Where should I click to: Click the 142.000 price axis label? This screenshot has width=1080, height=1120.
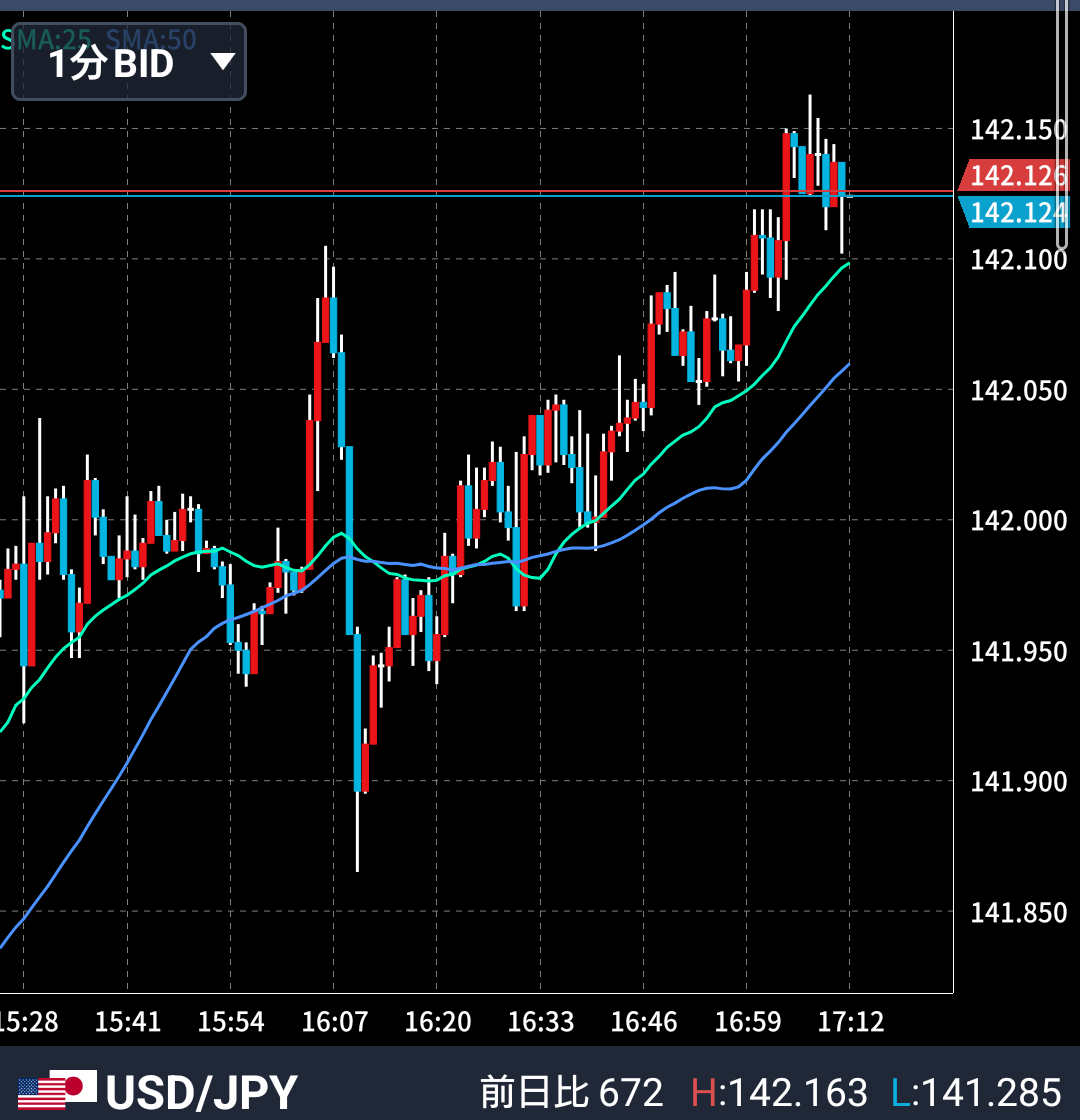1018,521
